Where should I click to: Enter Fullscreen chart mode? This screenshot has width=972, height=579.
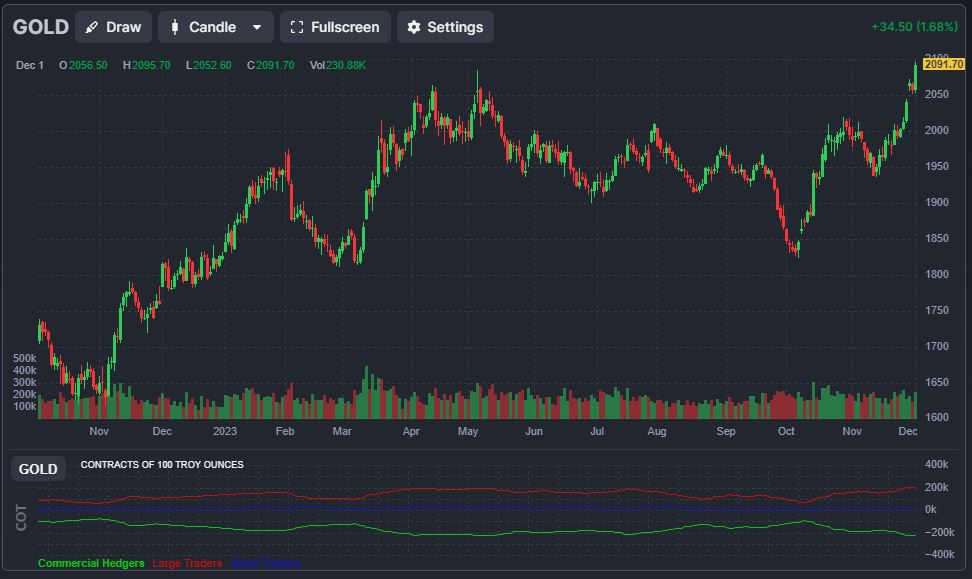[x=335, y=27]
